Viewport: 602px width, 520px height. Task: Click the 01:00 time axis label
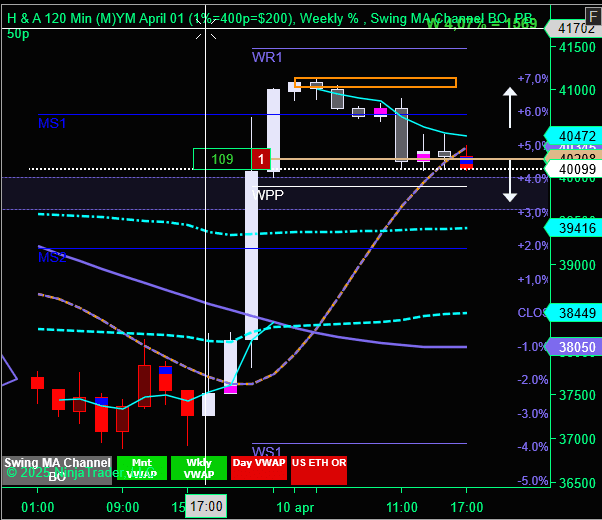(38, 507)
